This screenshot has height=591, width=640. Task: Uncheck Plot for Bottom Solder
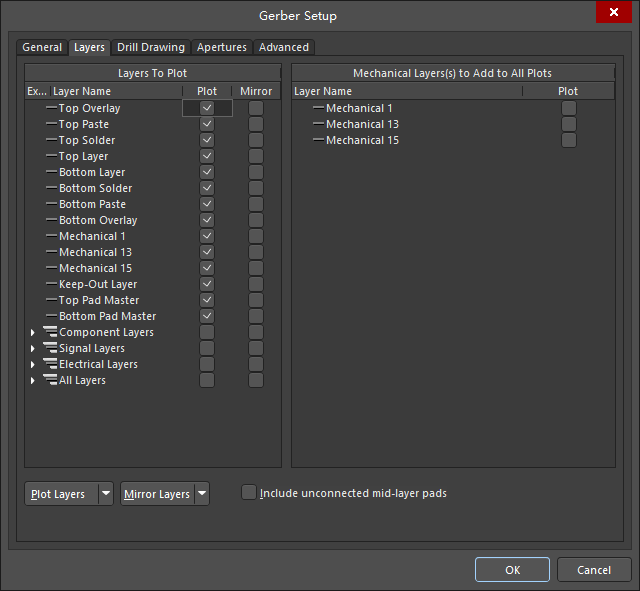(x=207, y=188)
